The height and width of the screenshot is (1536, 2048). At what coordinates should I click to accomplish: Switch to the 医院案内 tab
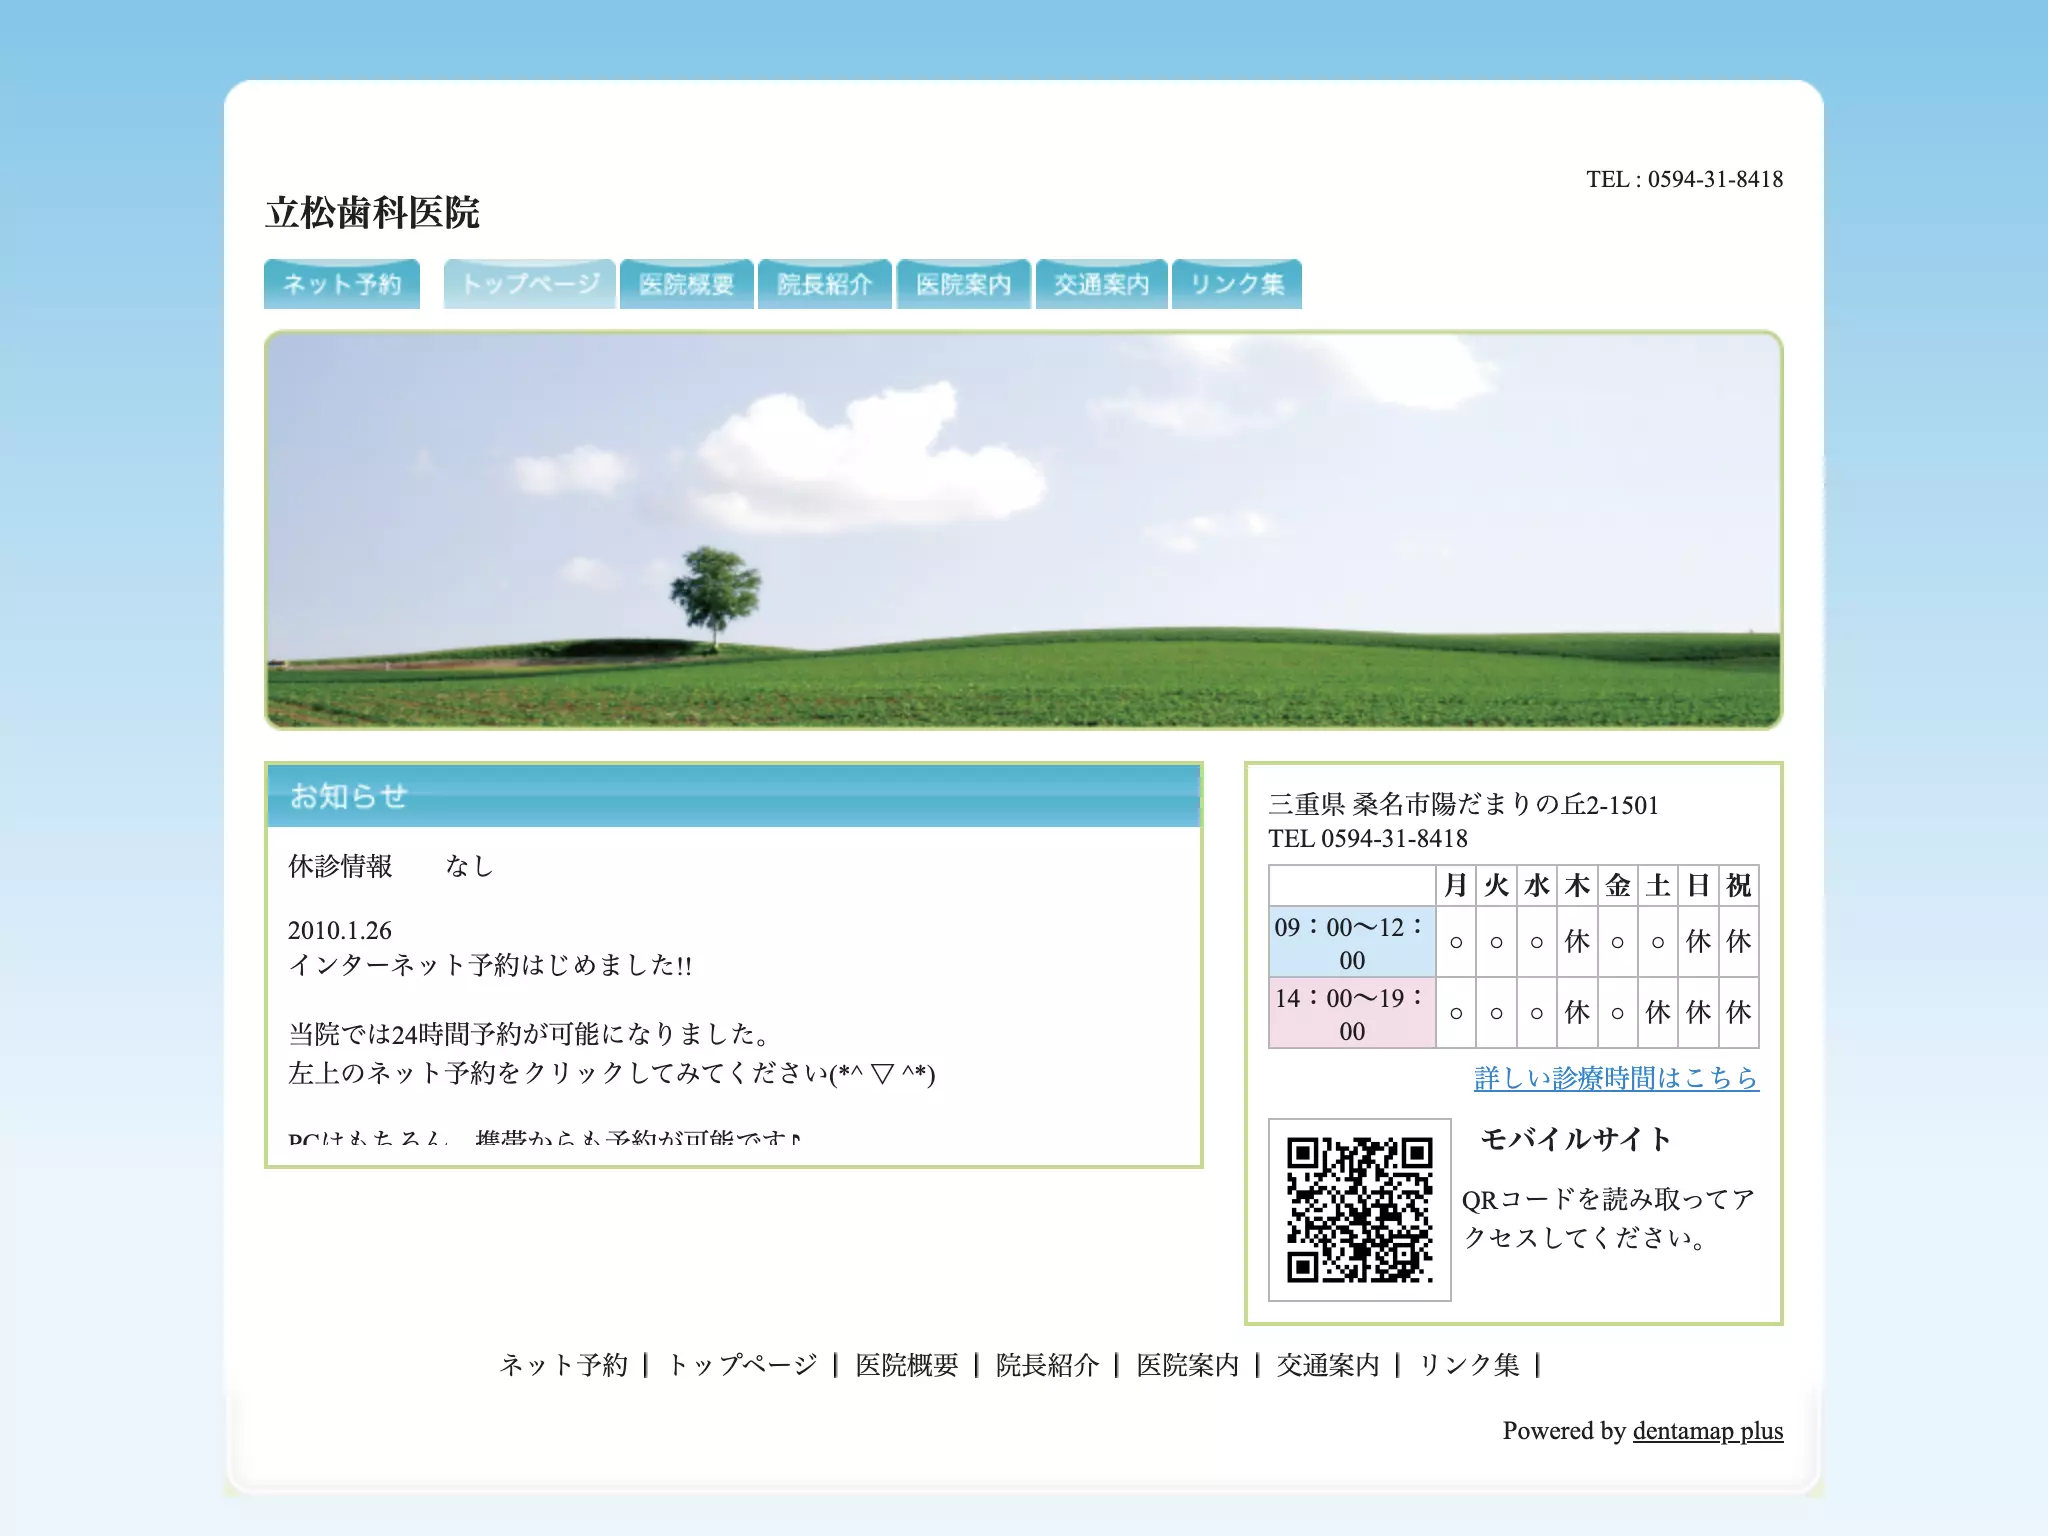click(964, 284)
